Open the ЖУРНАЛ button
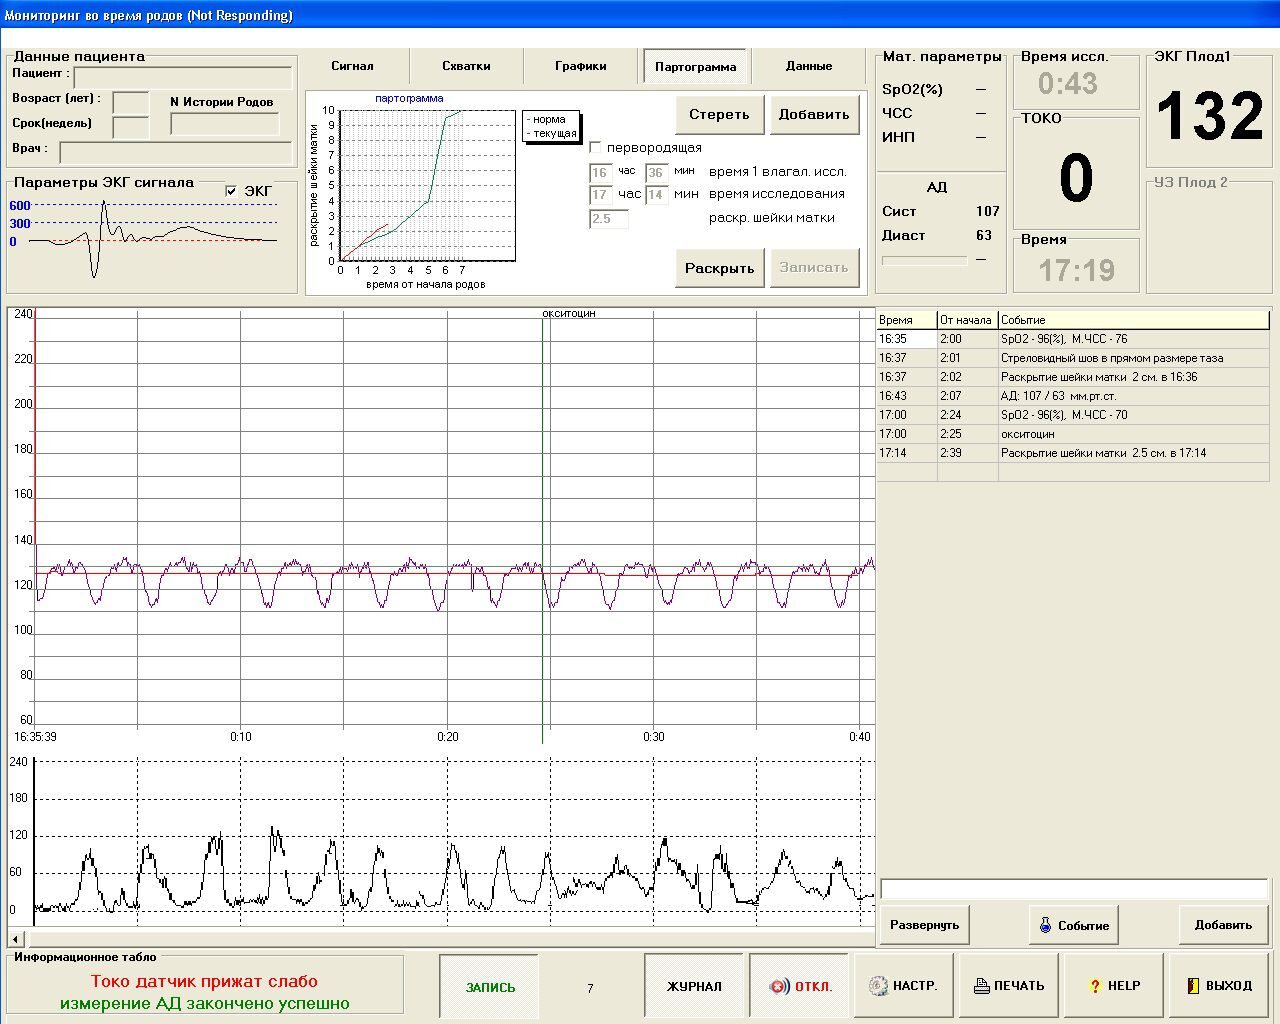The image size is (1280, 1024). [x=694, y=987]
